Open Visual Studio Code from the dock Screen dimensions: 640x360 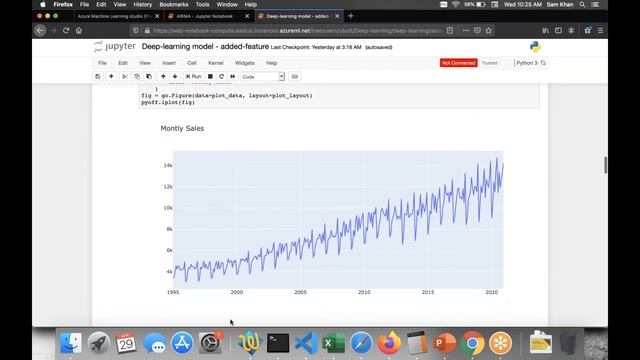click(x=306, y=343)
